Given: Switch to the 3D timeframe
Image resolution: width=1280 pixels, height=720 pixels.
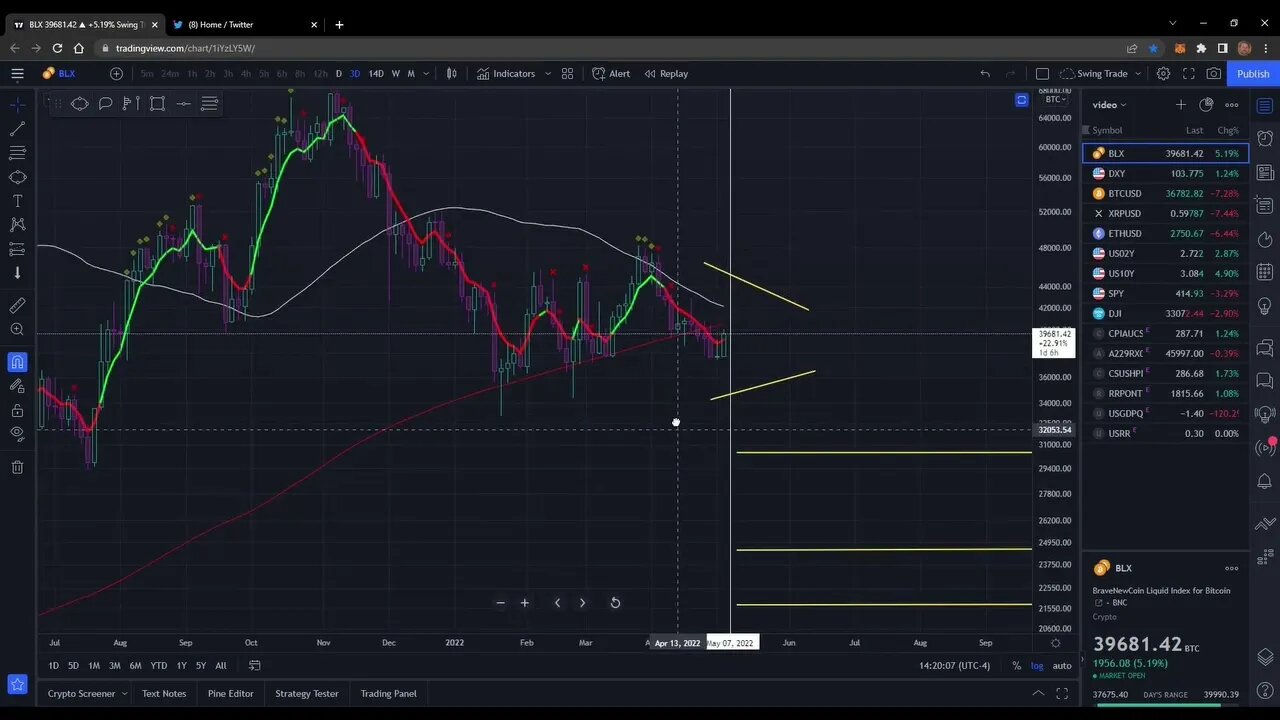Looking at the screenshot, I should click(x=354, y=73).
